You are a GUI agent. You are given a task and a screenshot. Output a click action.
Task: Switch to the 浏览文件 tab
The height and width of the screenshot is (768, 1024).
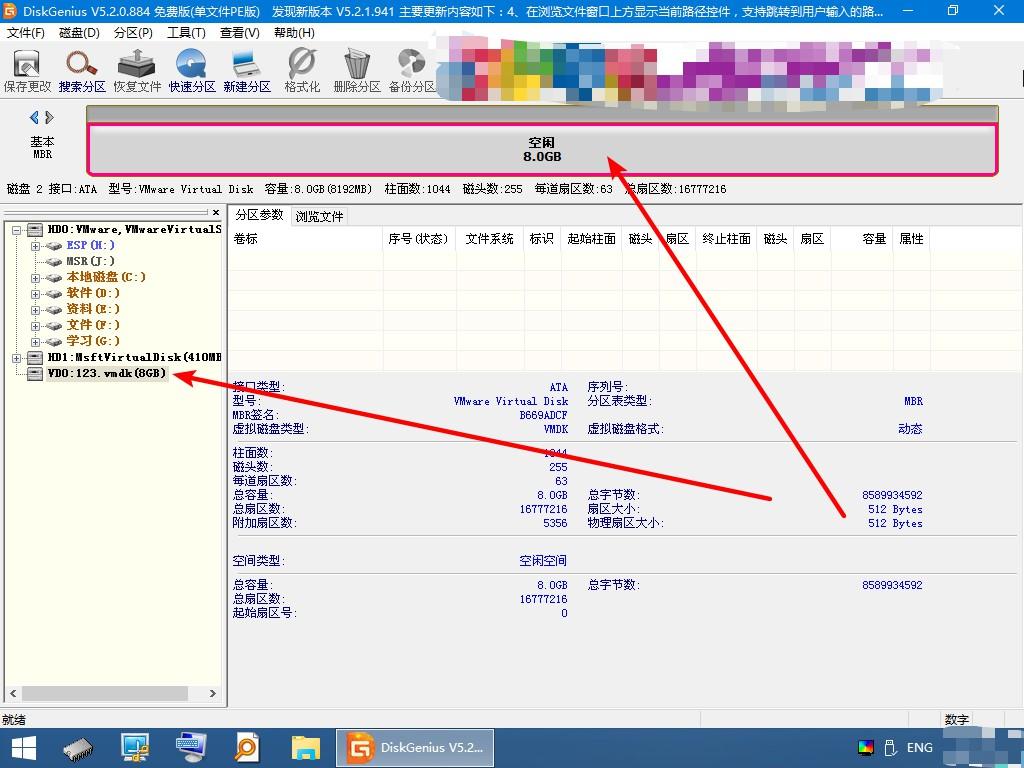pos(320,214)
